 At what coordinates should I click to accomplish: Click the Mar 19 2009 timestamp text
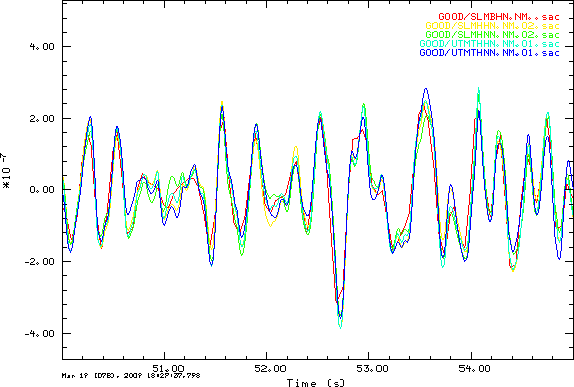[131, 376]
